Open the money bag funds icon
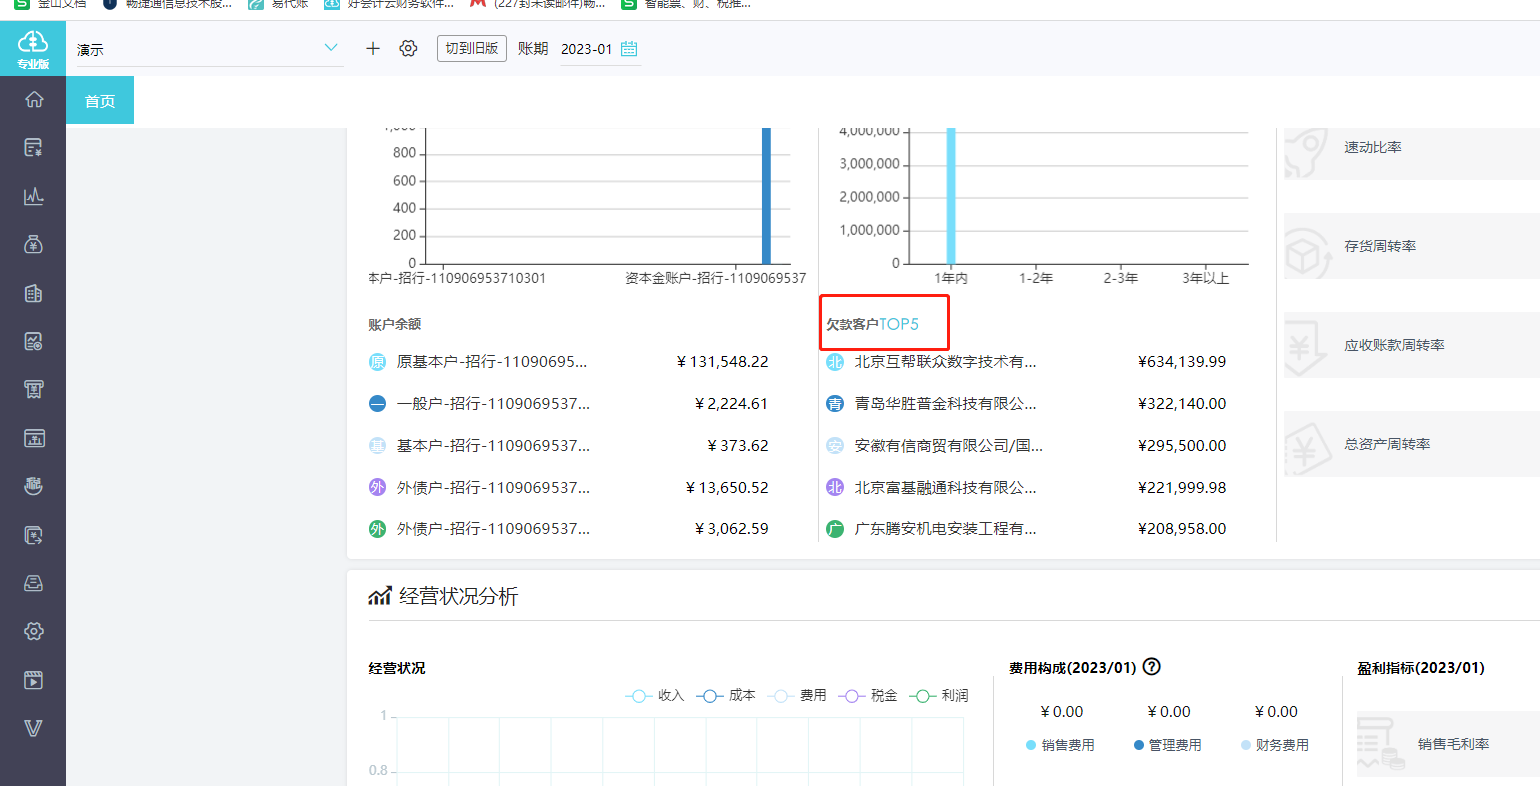Image resolution: width=1540 pixels, height=786 pixels. coord(33,244)
